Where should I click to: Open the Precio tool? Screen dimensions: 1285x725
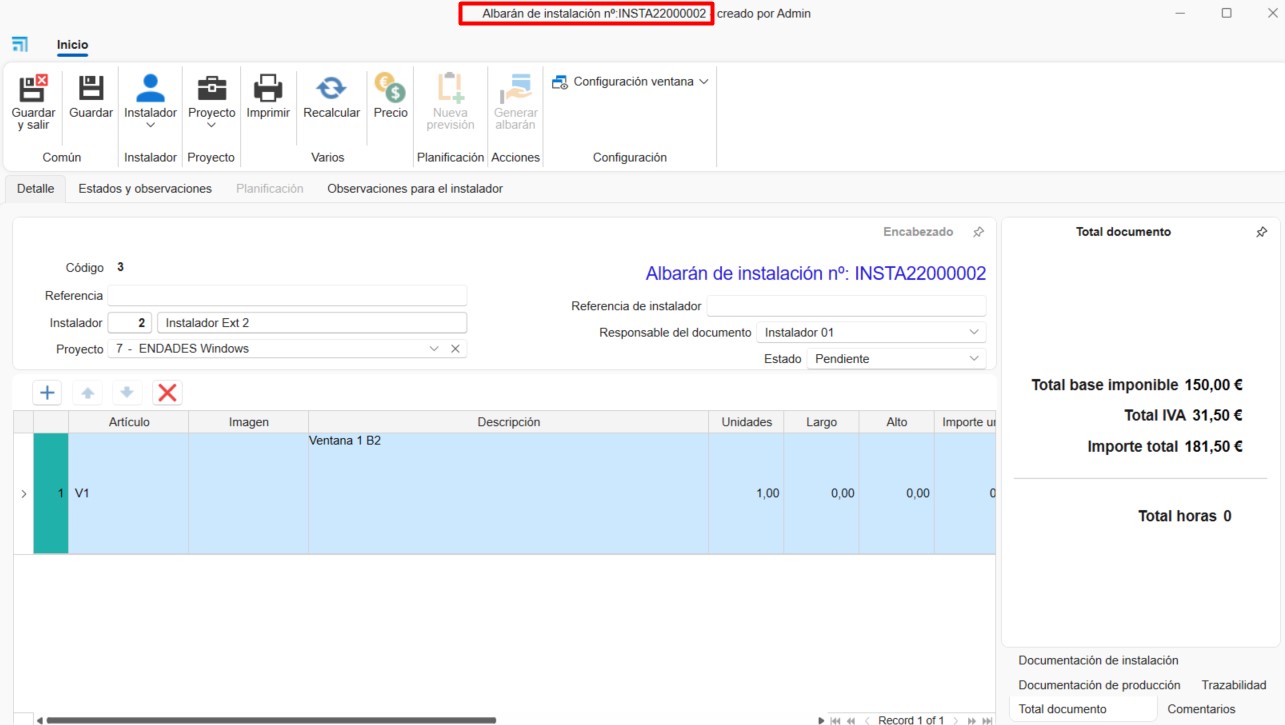(390, 90)
